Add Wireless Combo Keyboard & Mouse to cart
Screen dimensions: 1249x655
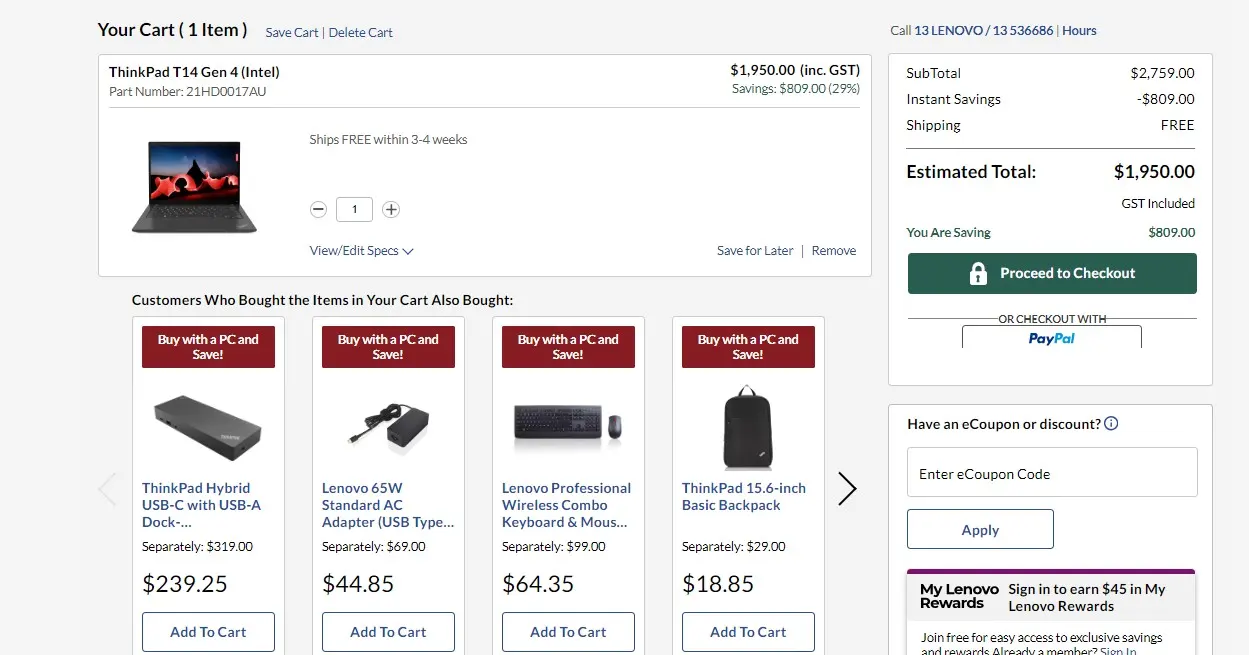click(568, 632)
